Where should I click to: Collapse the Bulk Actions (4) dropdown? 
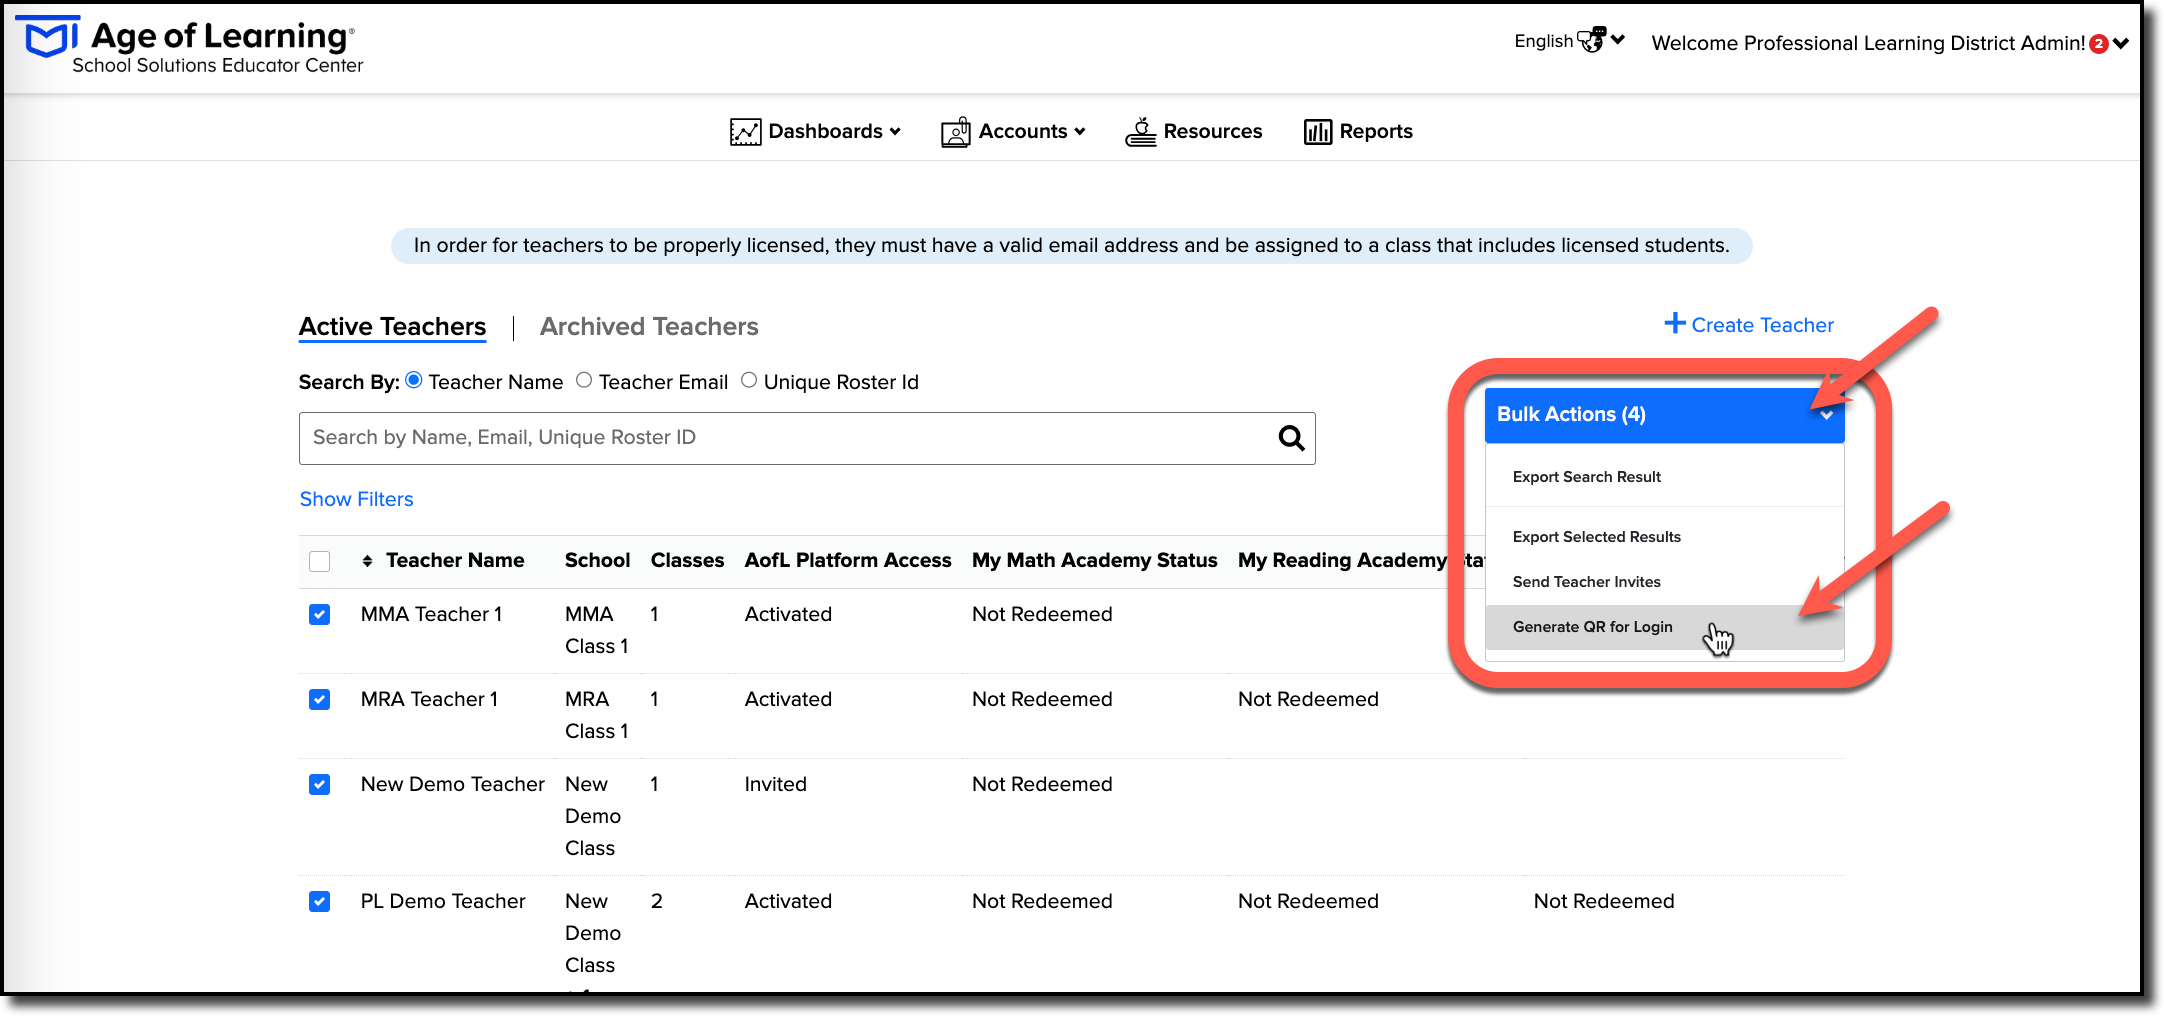(x=1664, y=415)
